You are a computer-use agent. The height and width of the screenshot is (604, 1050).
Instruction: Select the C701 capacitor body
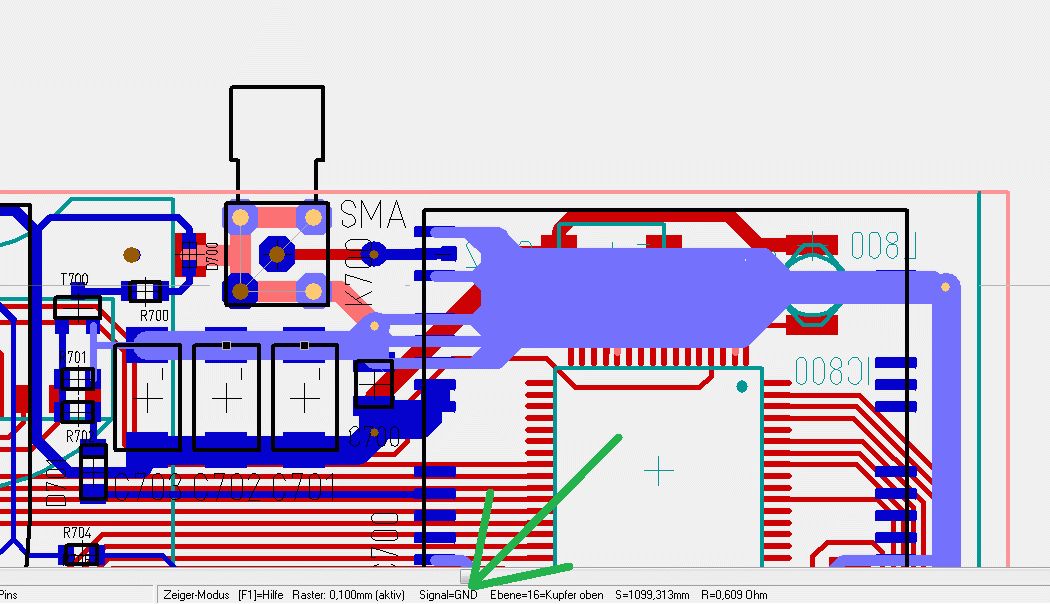[305, 397]
